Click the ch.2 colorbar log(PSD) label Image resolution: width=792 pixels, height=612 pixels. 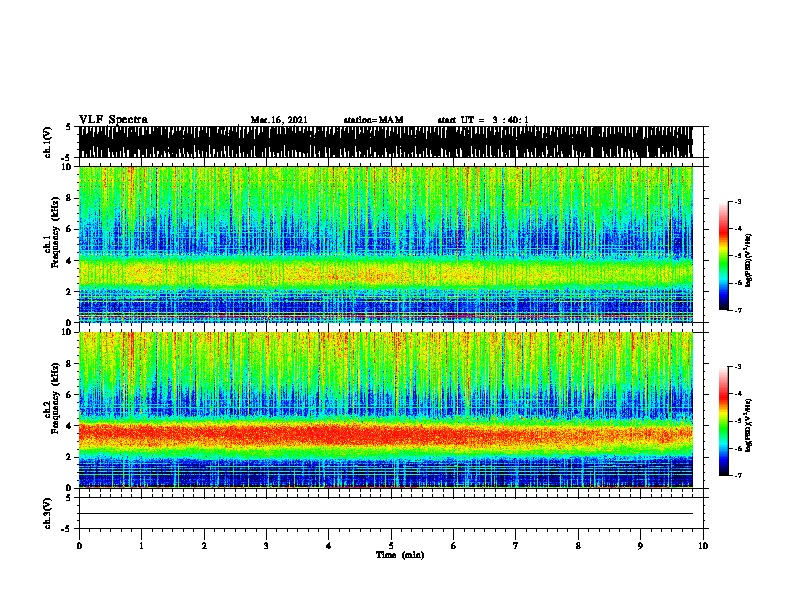click(749, 426)
